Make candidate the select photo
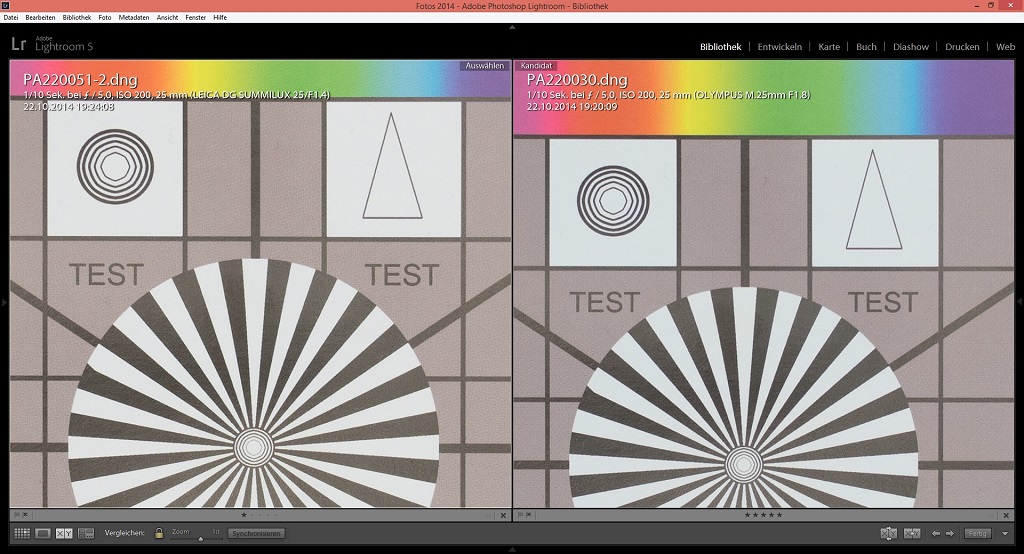This screenshot has width=1024, height=554. pyautogui.click(x=912, y=534)
